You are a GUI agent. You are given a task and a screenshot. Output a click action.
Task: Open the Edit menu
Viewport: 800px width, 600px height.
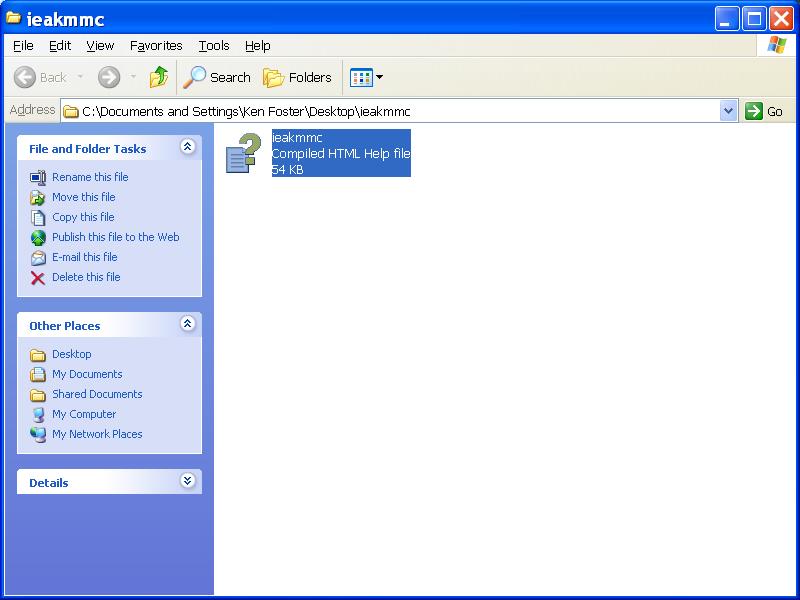point(60,46)
